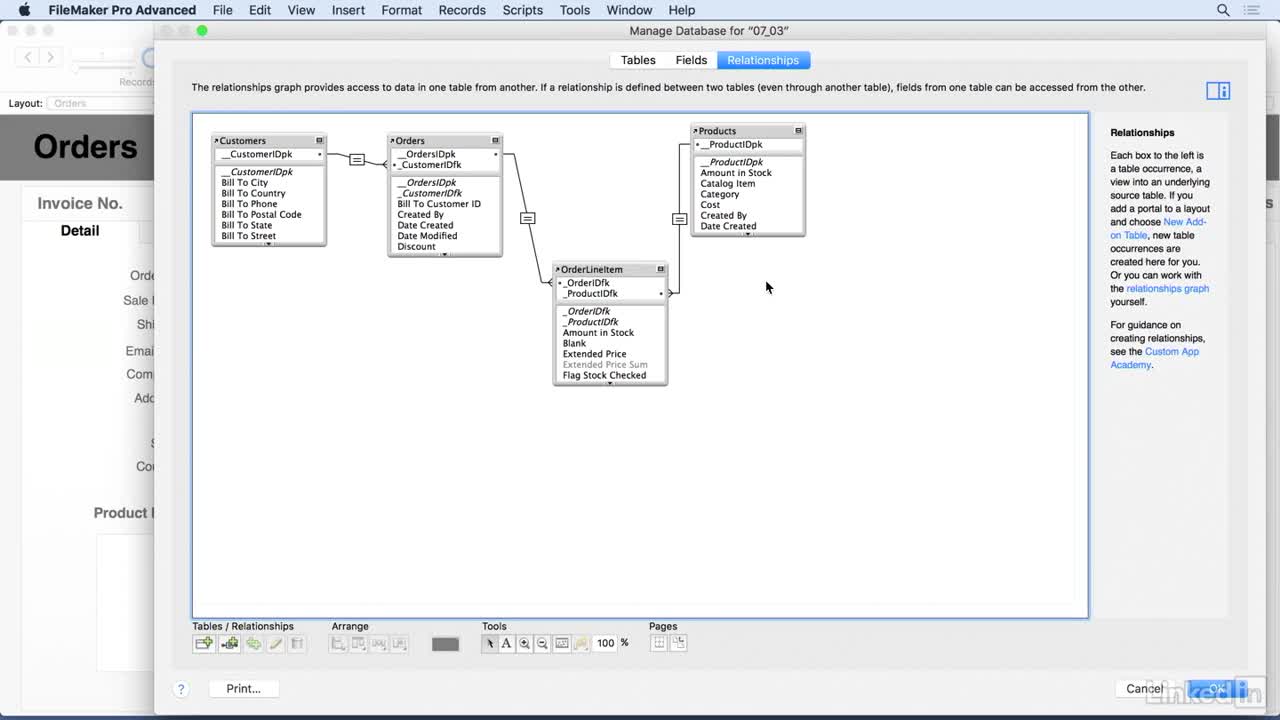Click the Orders source table arrow icon

tap(392, 141)
